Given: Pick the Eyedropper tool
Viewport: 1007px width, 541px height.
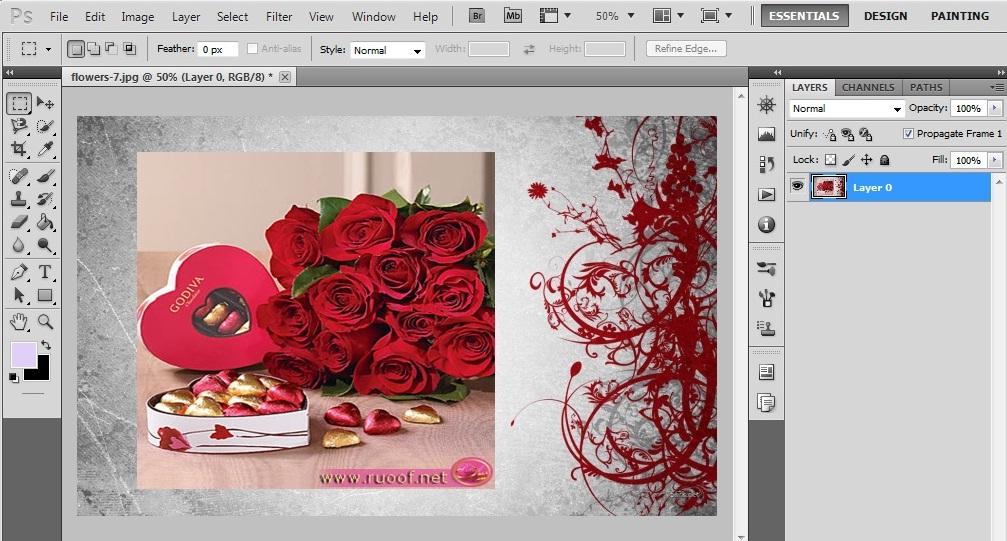Looking at the screenshot, I should tap(45, 149).
